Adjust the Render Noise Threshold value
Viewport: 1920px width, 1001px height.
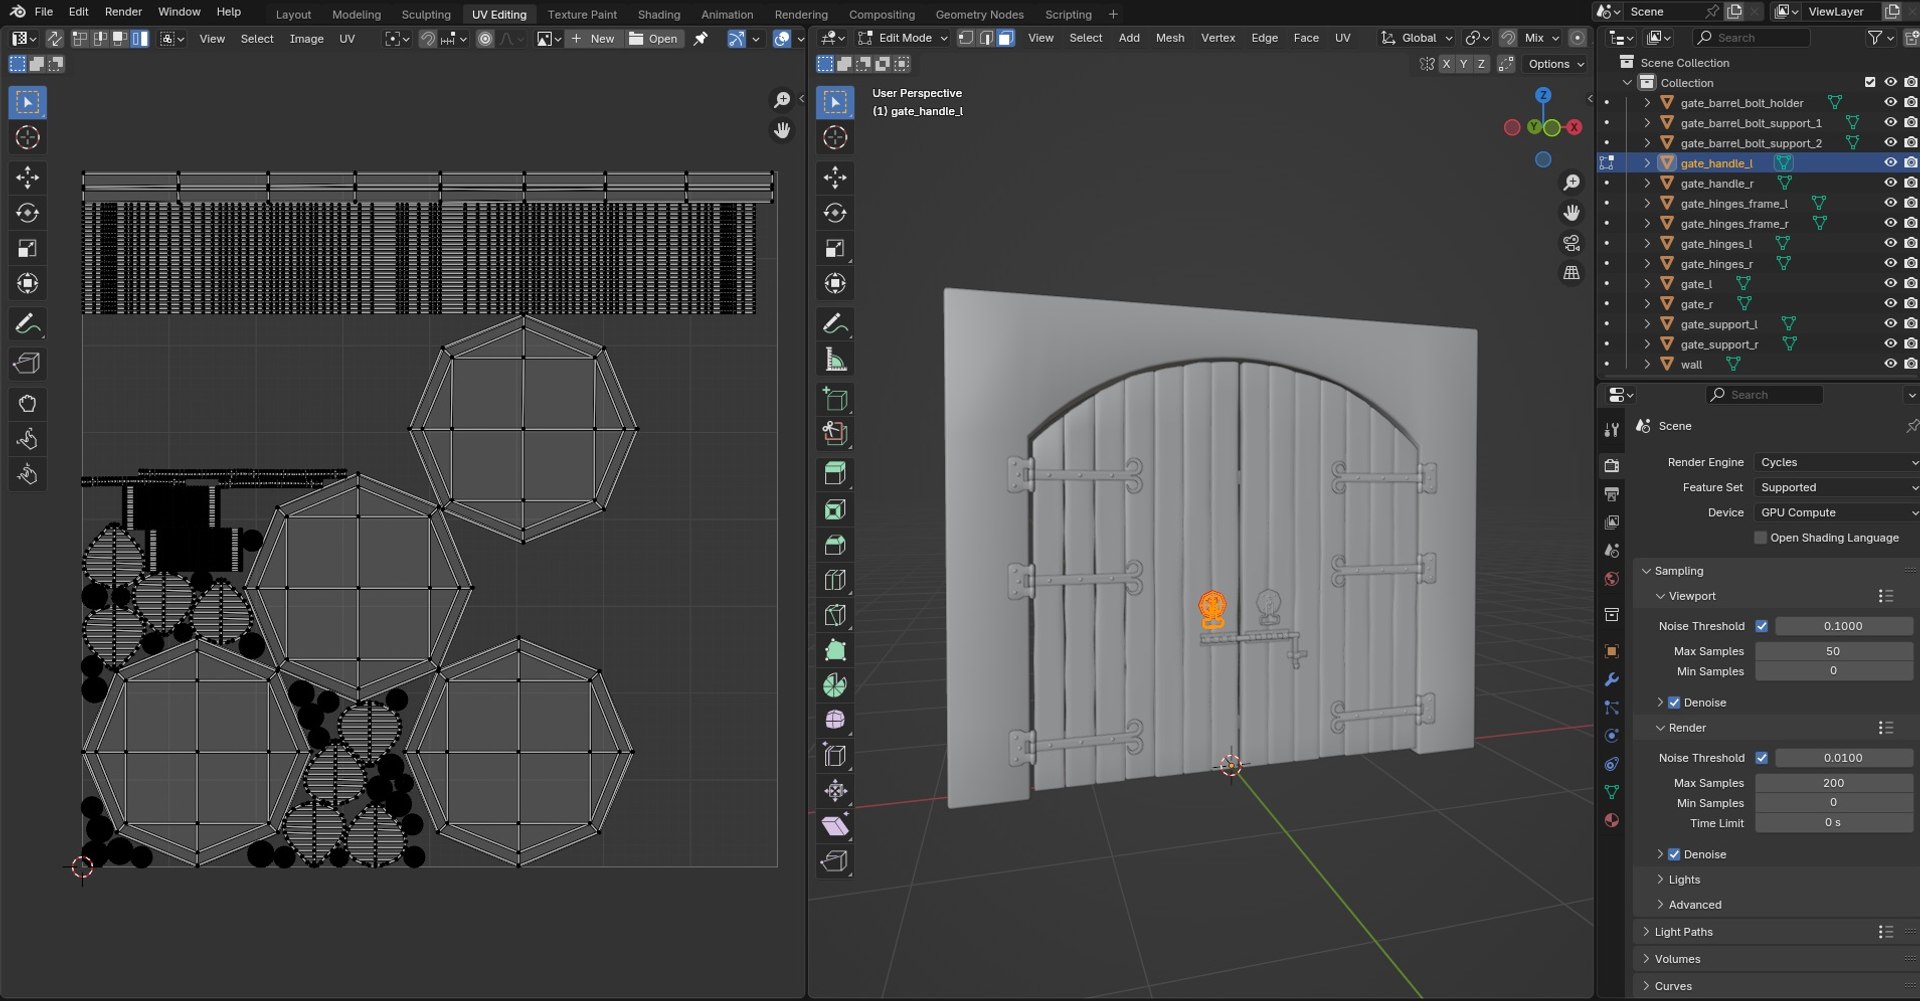click(x=1842, y=758)
